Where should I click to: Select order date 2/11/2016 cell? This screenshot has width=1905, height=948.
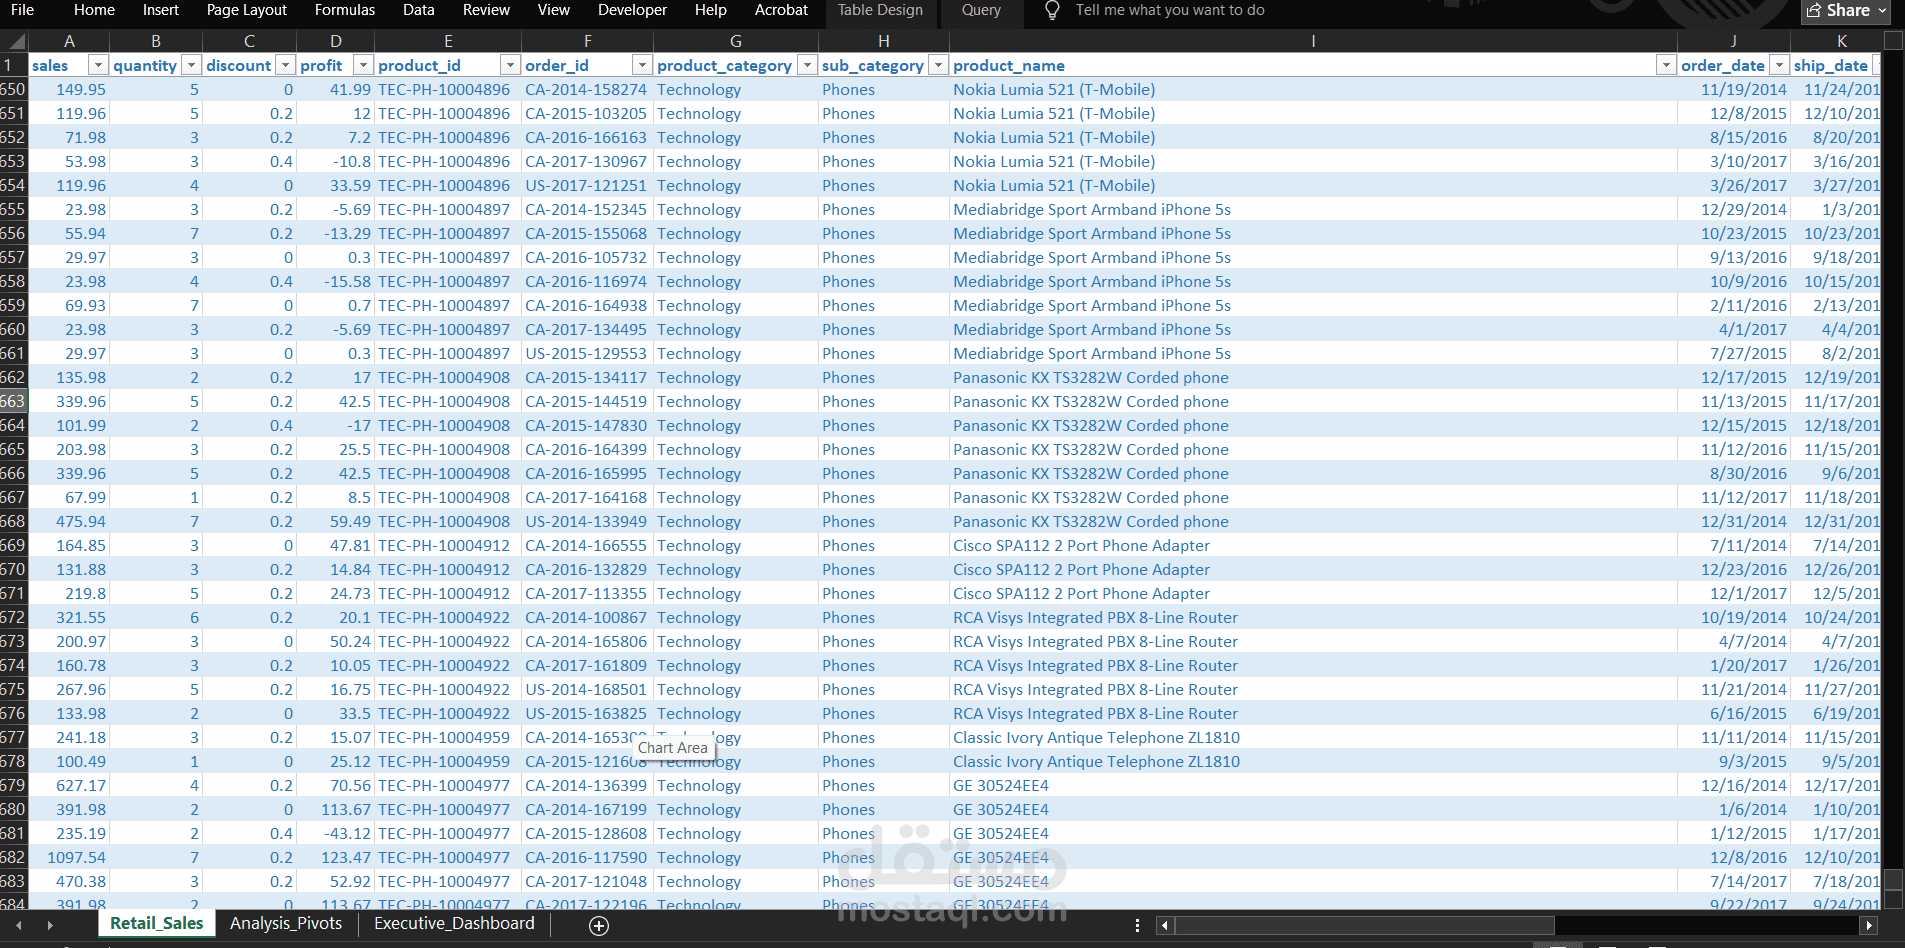point(1734,305)
